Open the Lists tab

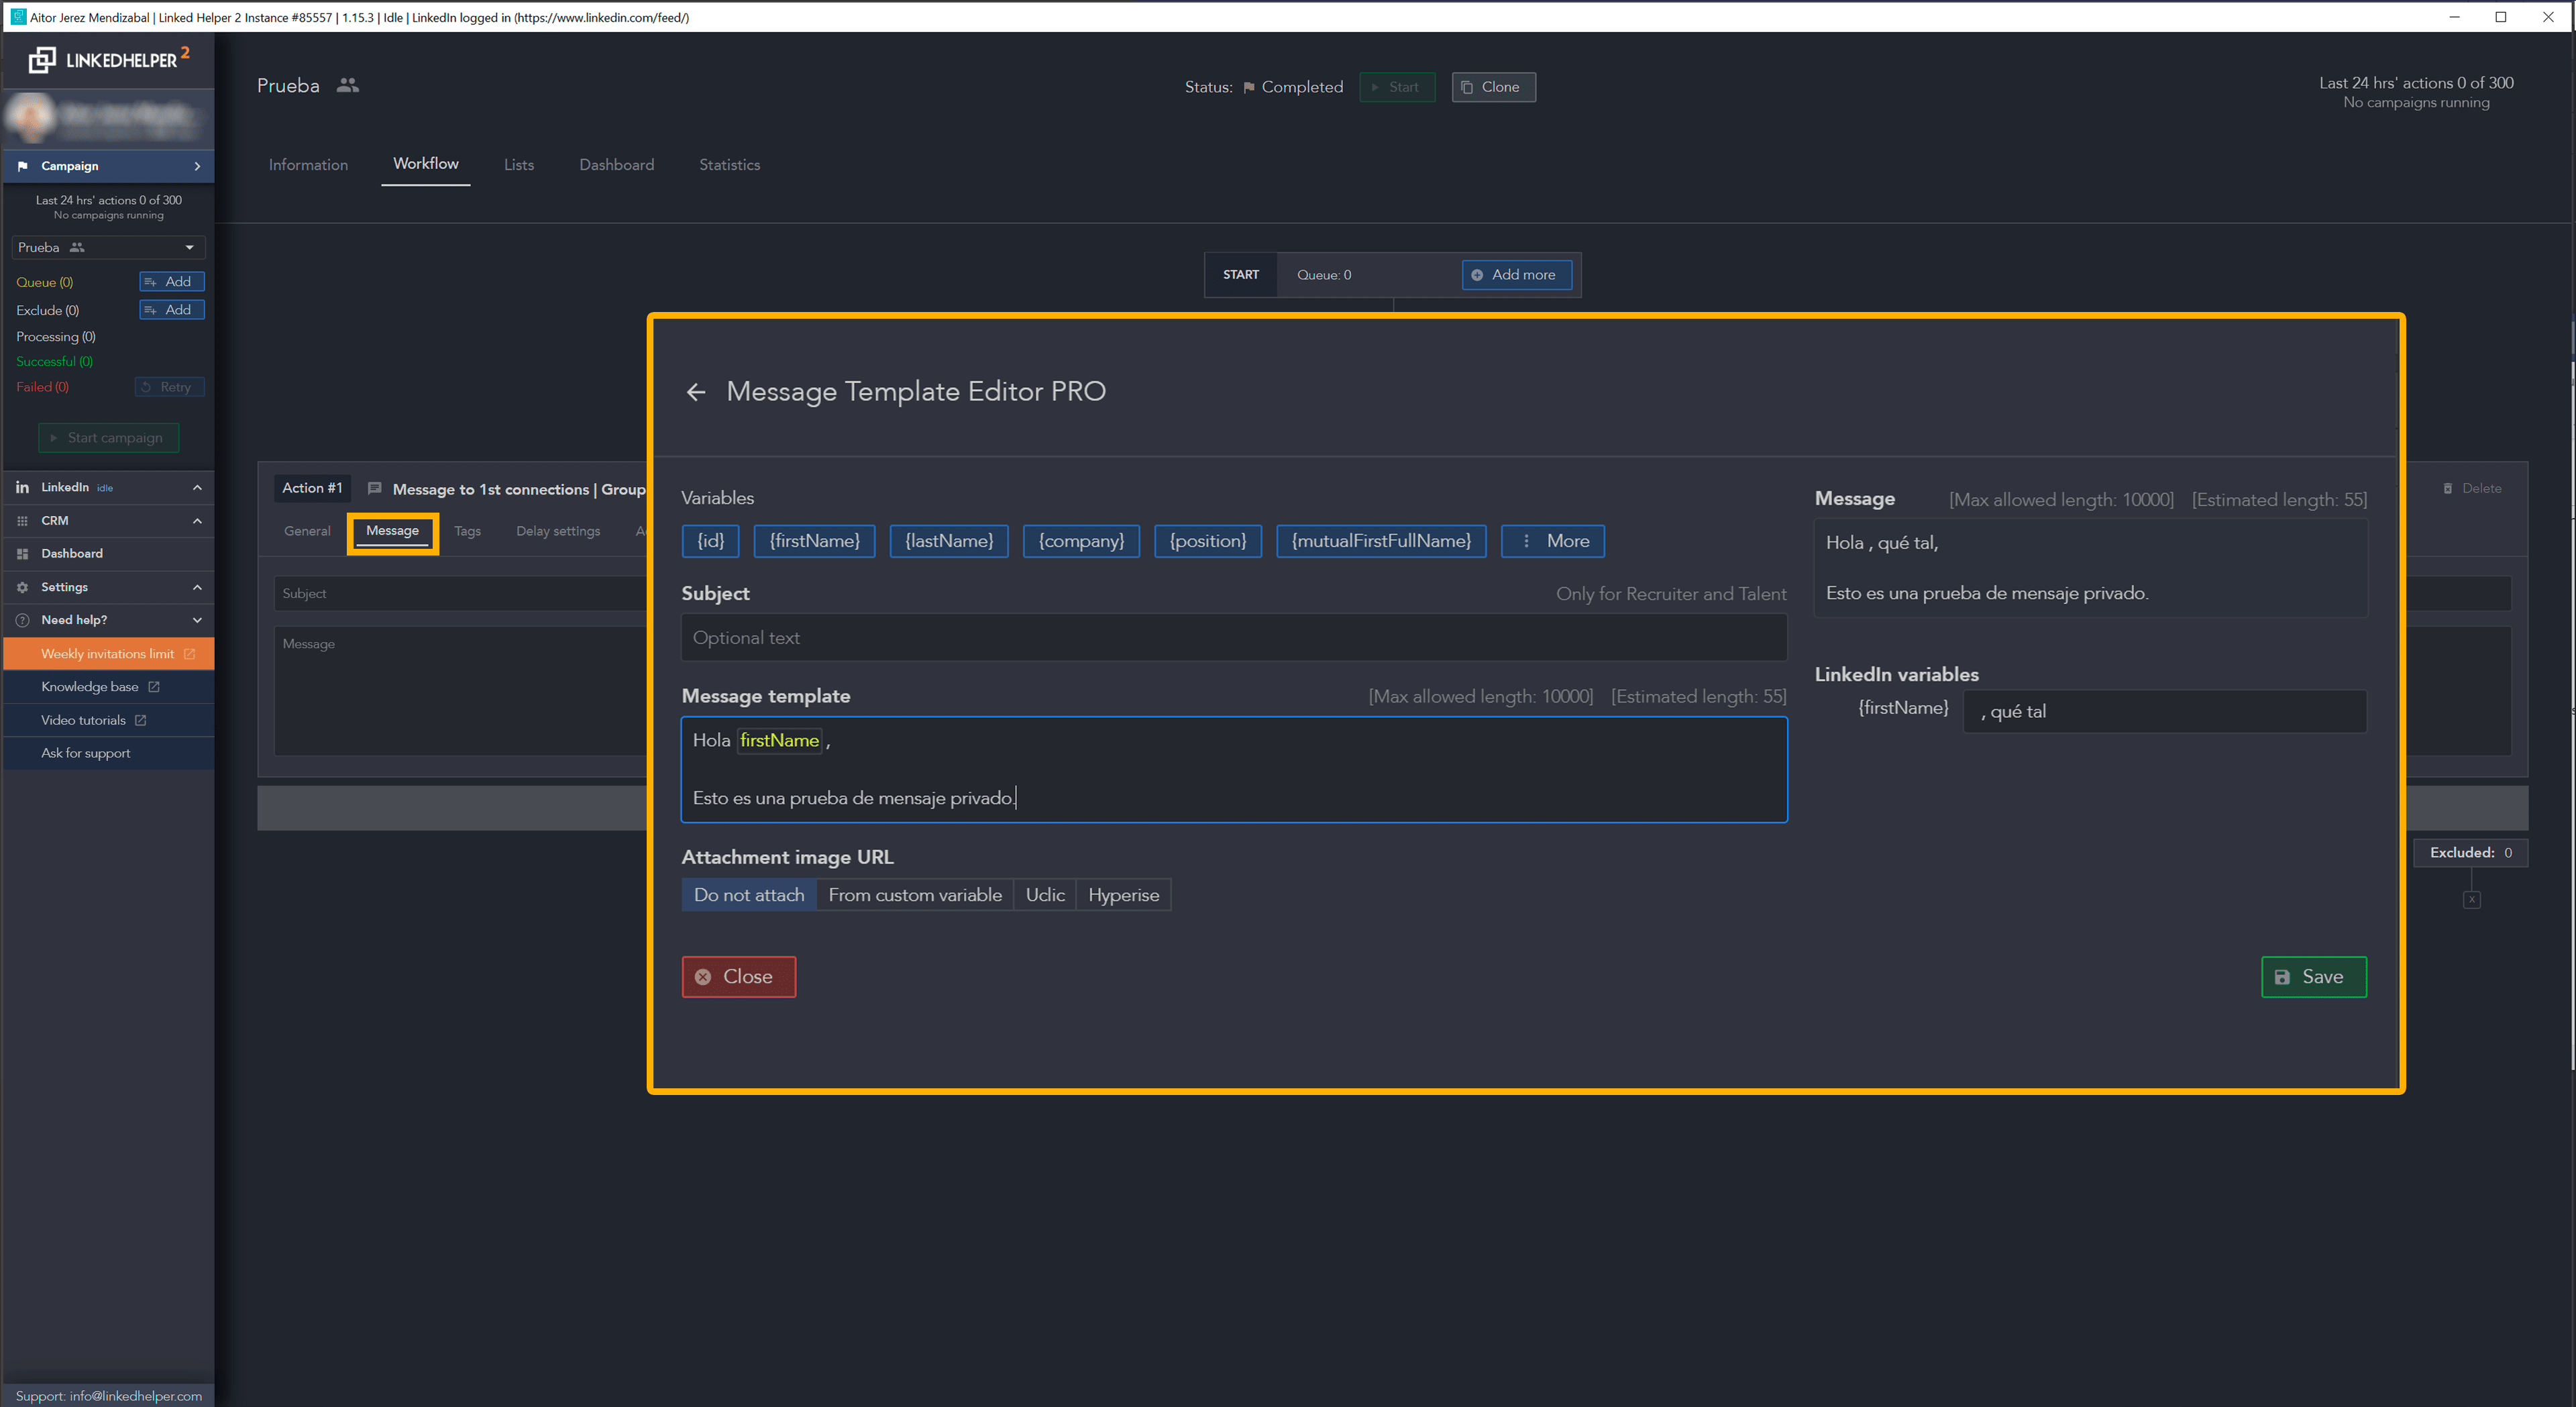tap(518, 165)
